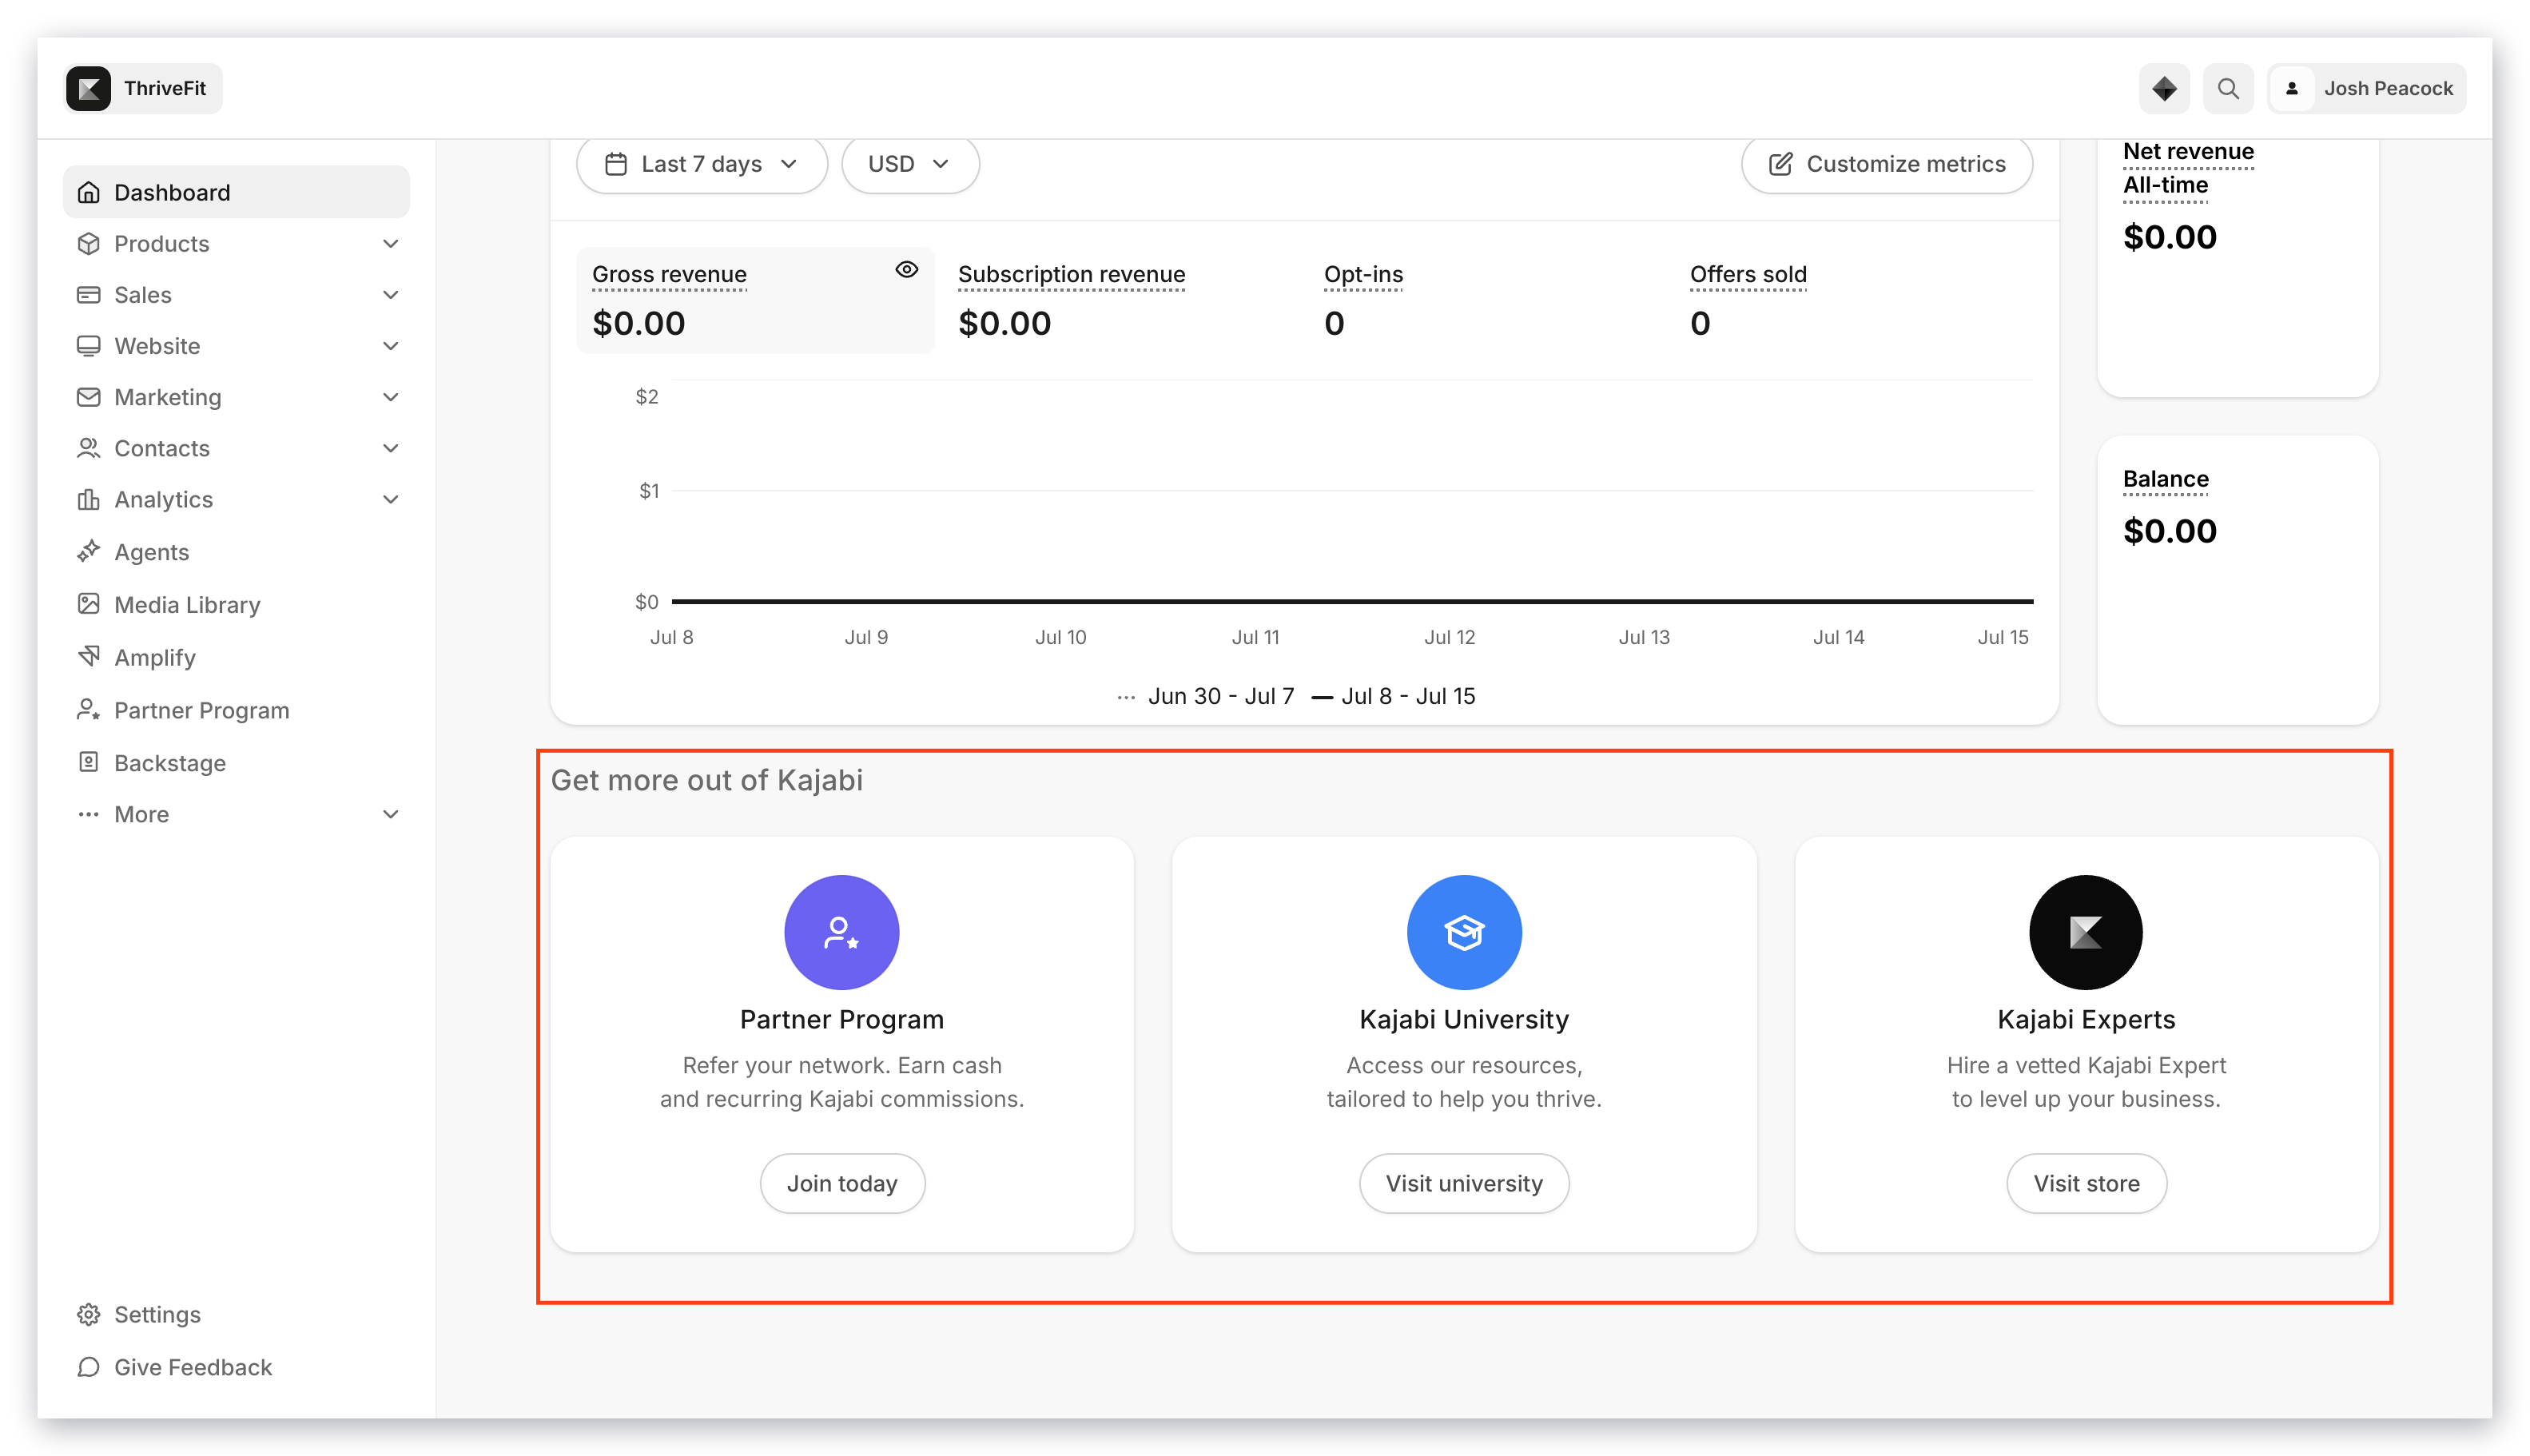Click the Media Library image icon
This screenshot has width=2530, height=1456.
tap(88, 604)
